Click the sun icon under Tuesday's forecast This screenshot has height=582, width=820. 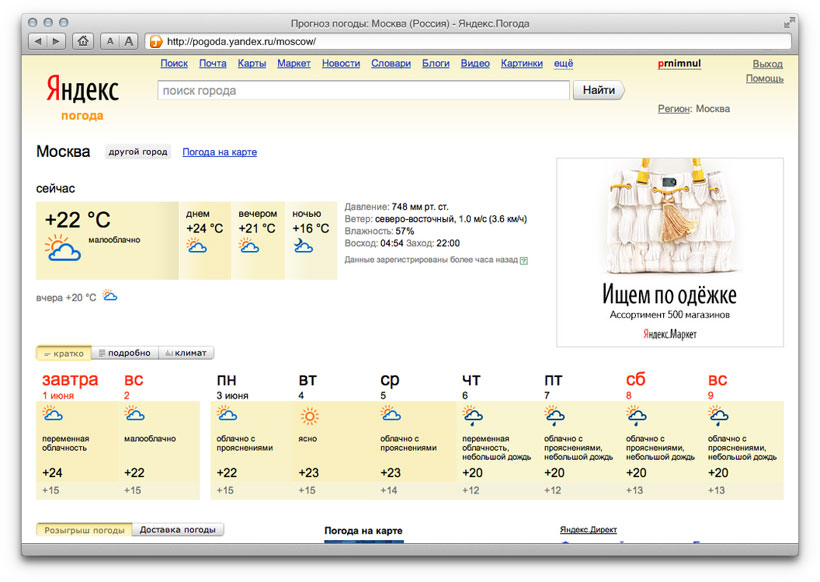312,414
